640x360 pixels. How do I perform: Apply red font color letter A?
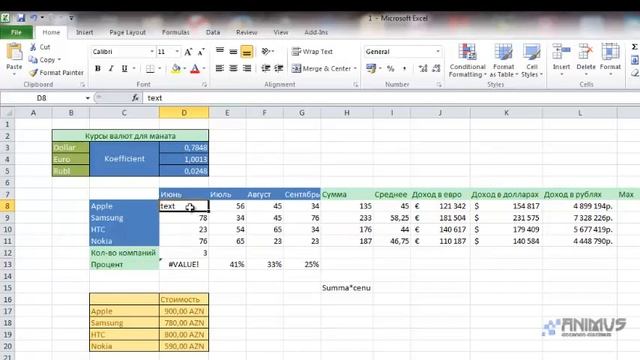tap(195, 69)
